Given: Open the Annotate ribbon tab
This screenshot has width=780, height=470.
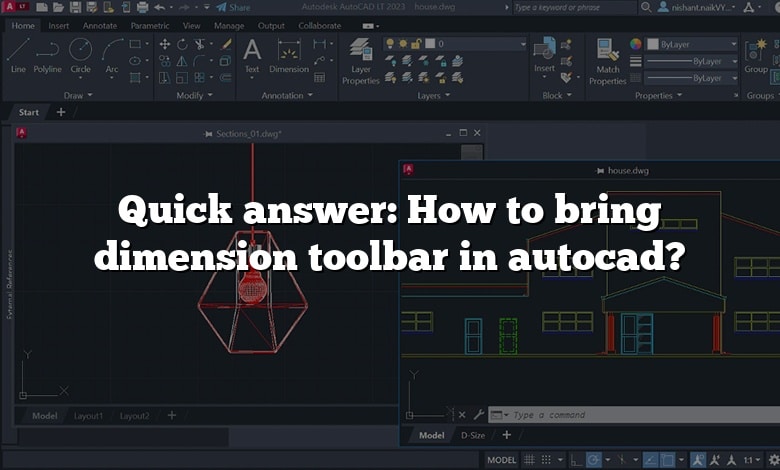Looking at the screenshot, I should [99, 25].
